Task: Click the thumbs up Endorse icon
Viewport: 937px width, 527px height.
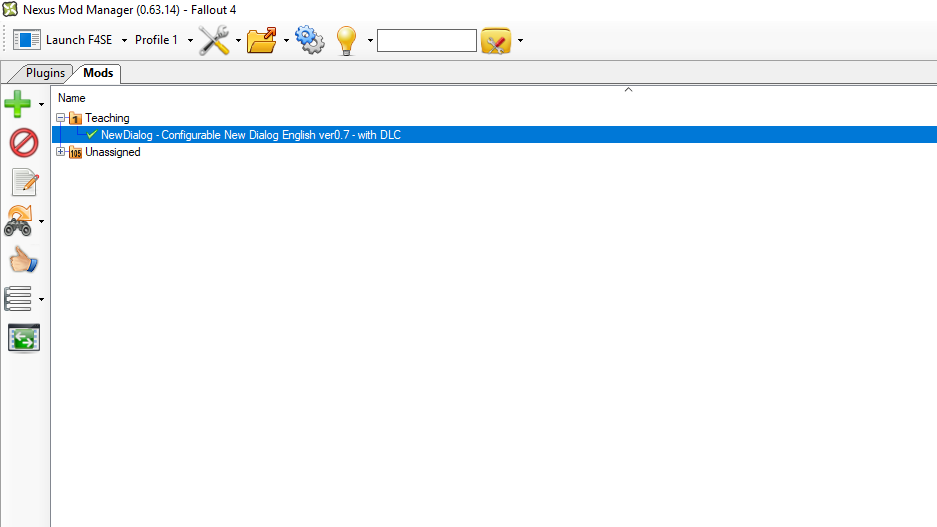Action: [x=24, y=260]
